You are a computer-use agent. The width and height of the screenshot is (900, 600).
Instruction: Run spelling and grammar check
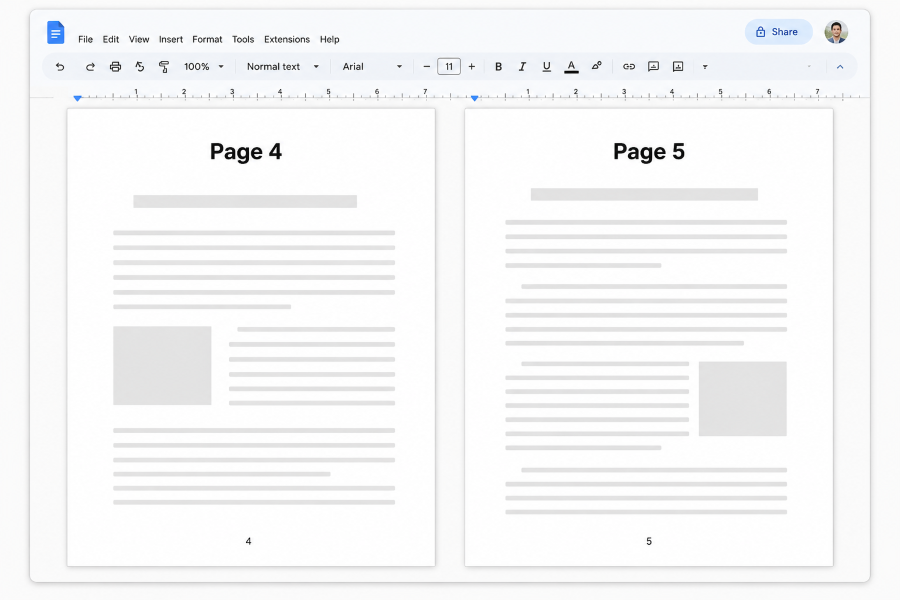[139, 67]
